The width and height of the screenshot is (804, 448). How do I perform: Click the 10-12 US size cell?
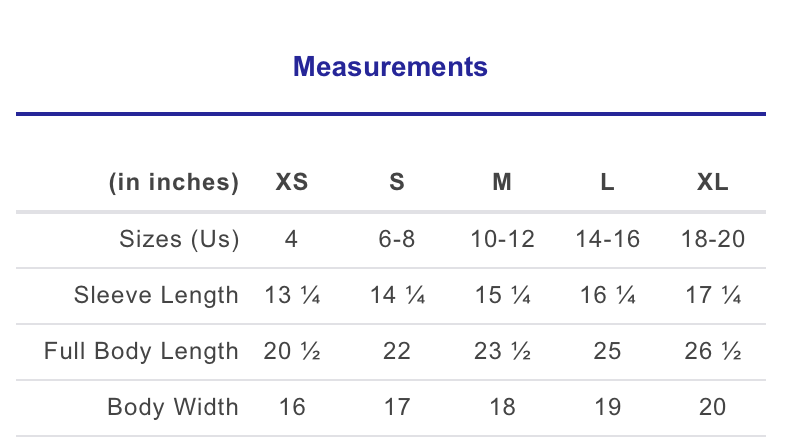pyautogui.click(x=502, y=239)
